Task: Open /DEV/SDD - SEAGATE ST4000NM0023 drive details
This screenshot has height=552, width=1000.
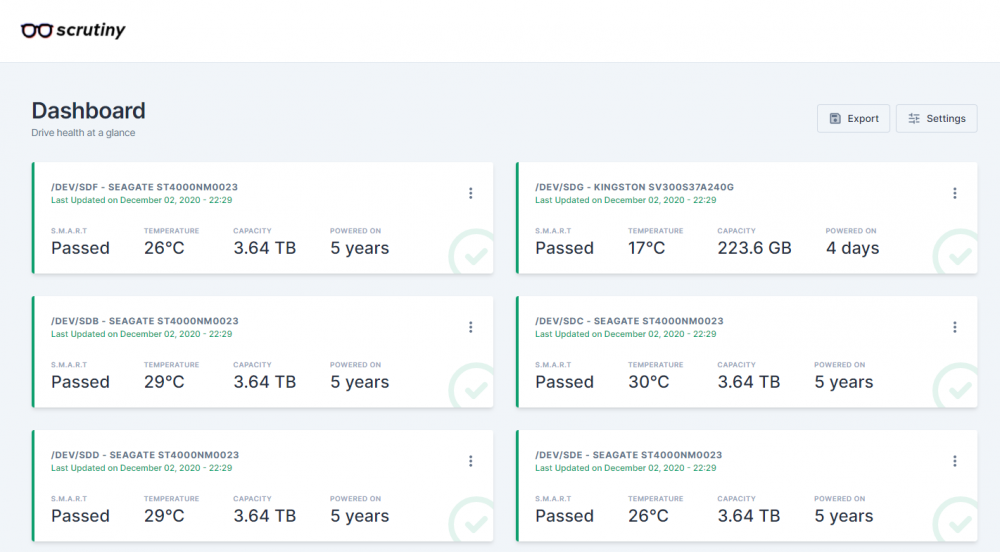Action: coord(145,454)
